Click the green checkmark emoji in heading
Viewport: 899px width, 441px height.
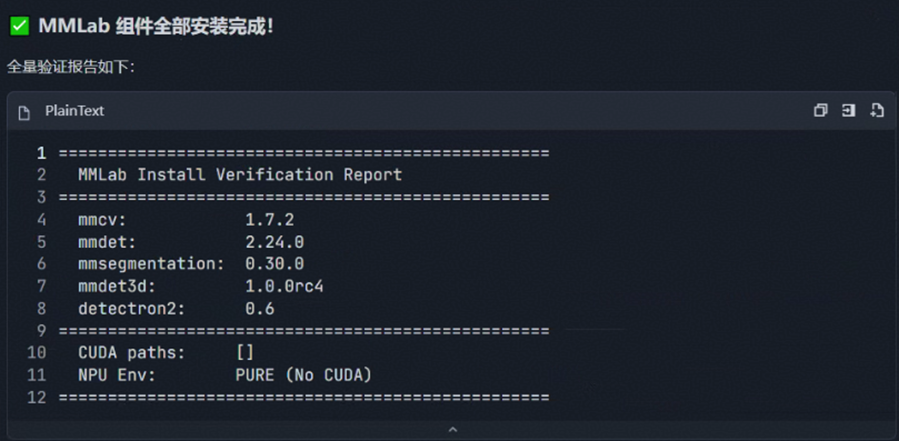coord(19,26)
